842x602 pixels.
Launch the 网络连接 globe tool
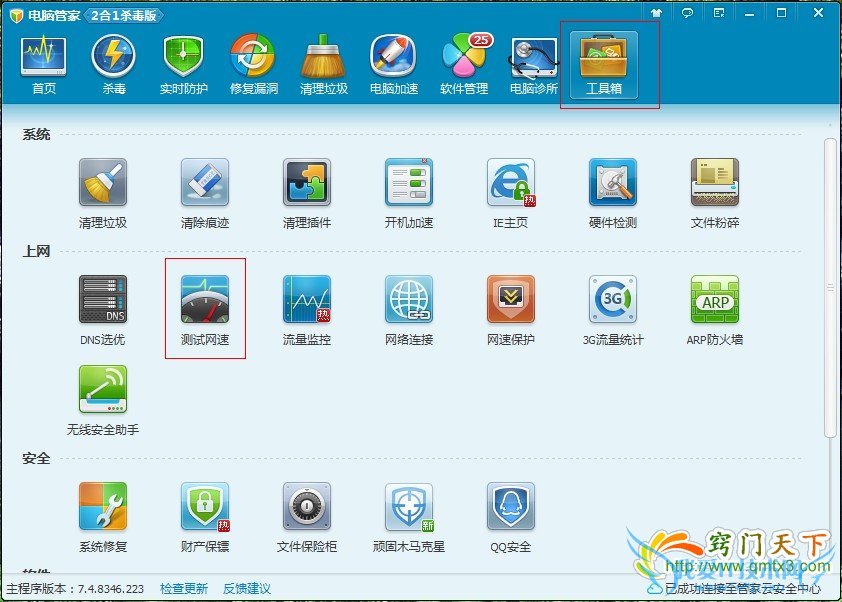[409, 310]
